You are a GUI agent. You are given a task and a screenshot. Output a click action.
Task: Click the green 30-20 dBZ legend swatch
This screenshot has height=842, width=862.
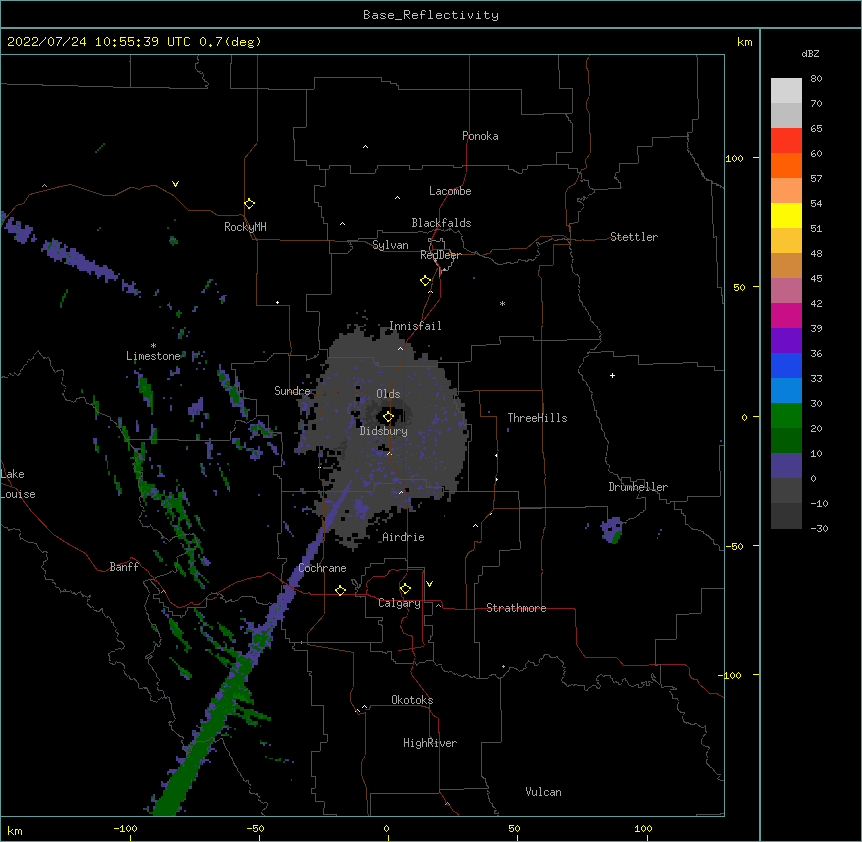[x=786, y=416]
